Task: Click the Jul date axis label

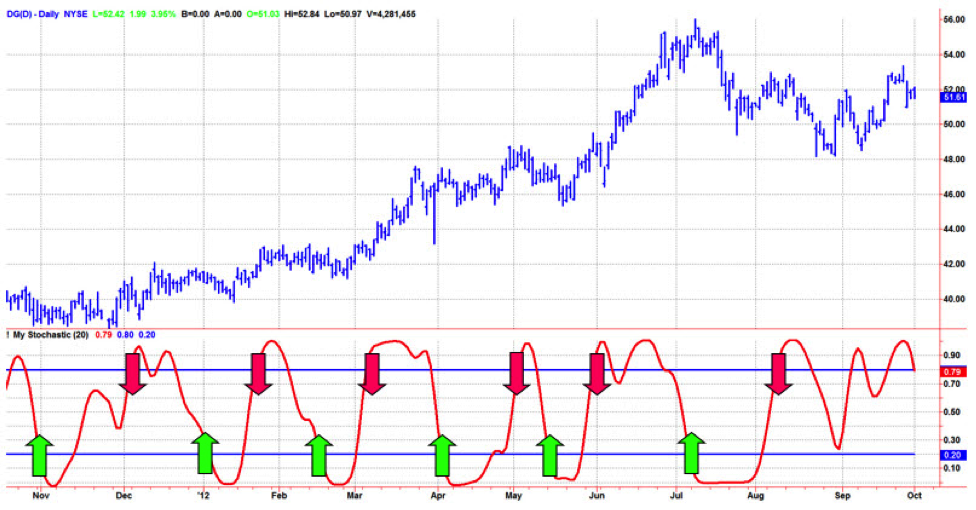Action: 677,496
